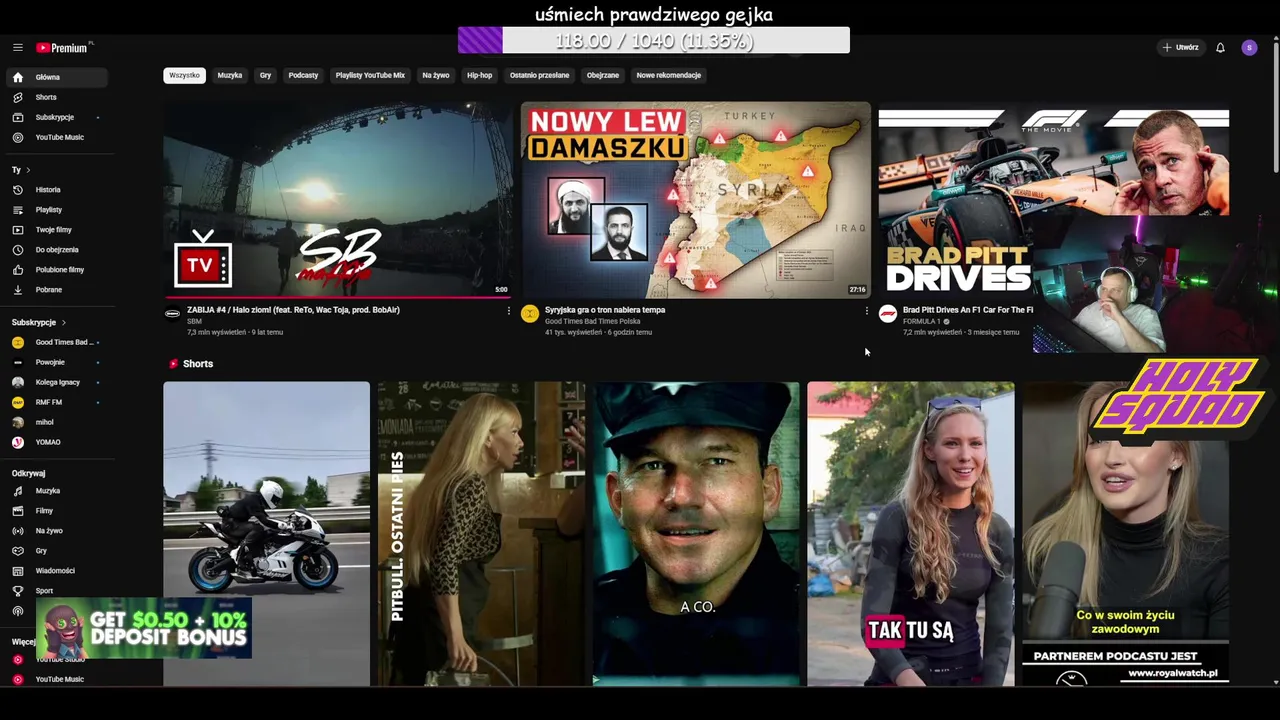The width and height of the screenshot is (1280, 720).
Task: Select Playlisty YouTube Mix chip
Action: 370,75
